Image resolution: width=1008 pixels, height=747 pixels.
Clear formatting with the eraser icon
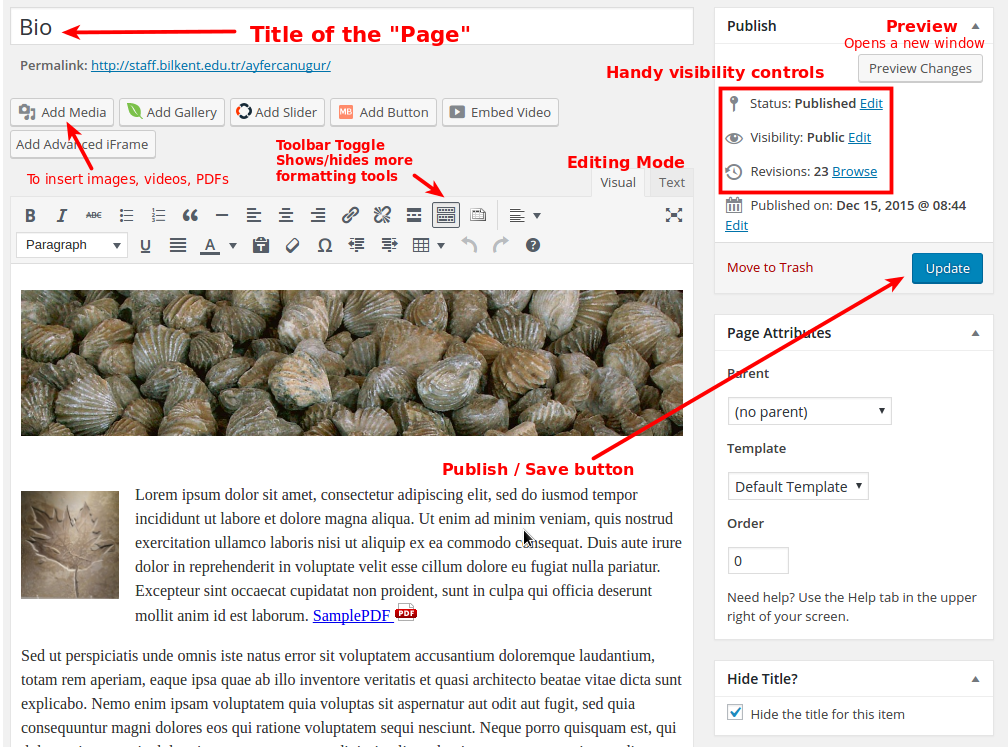pos(292,245)
